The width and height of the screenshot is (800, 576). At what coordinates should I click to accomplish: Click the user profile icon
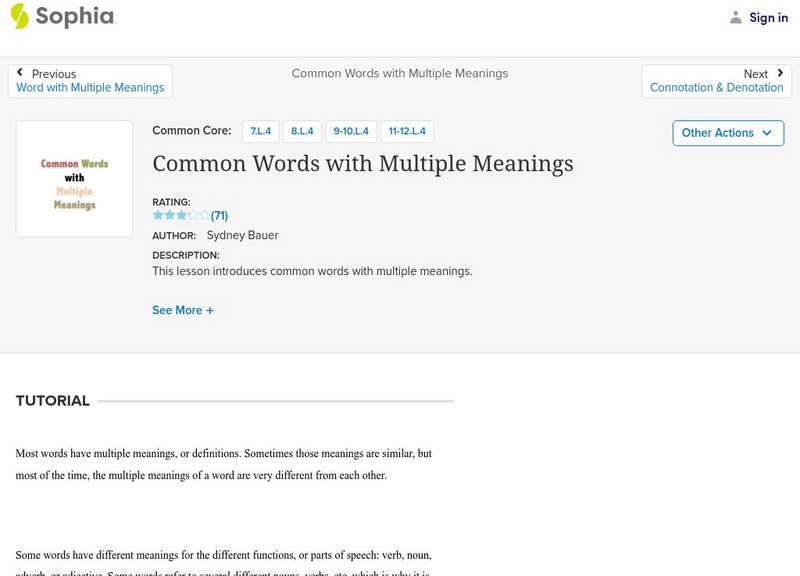coord(736,18)
